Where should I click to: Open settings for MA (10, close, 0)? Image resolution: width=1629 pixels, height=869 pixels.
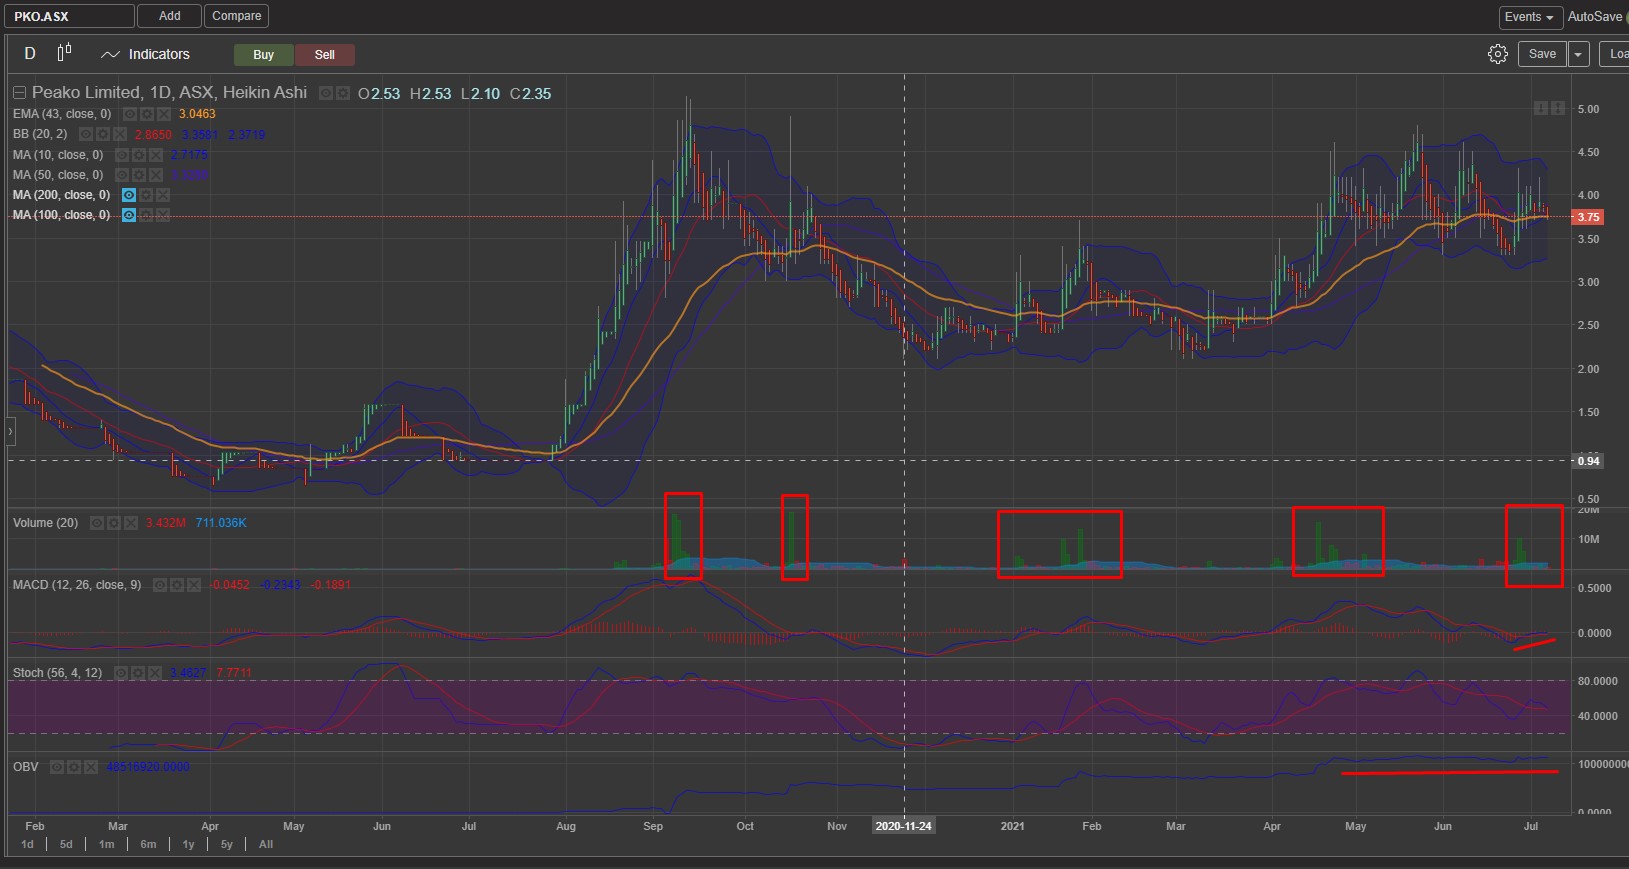(139, 155)
